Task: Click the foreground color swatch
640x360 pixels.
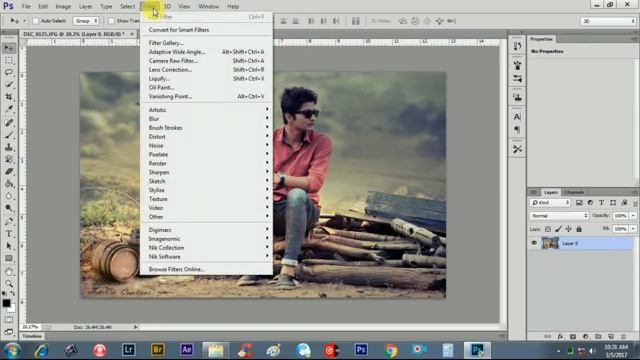Action: [6, 303]
